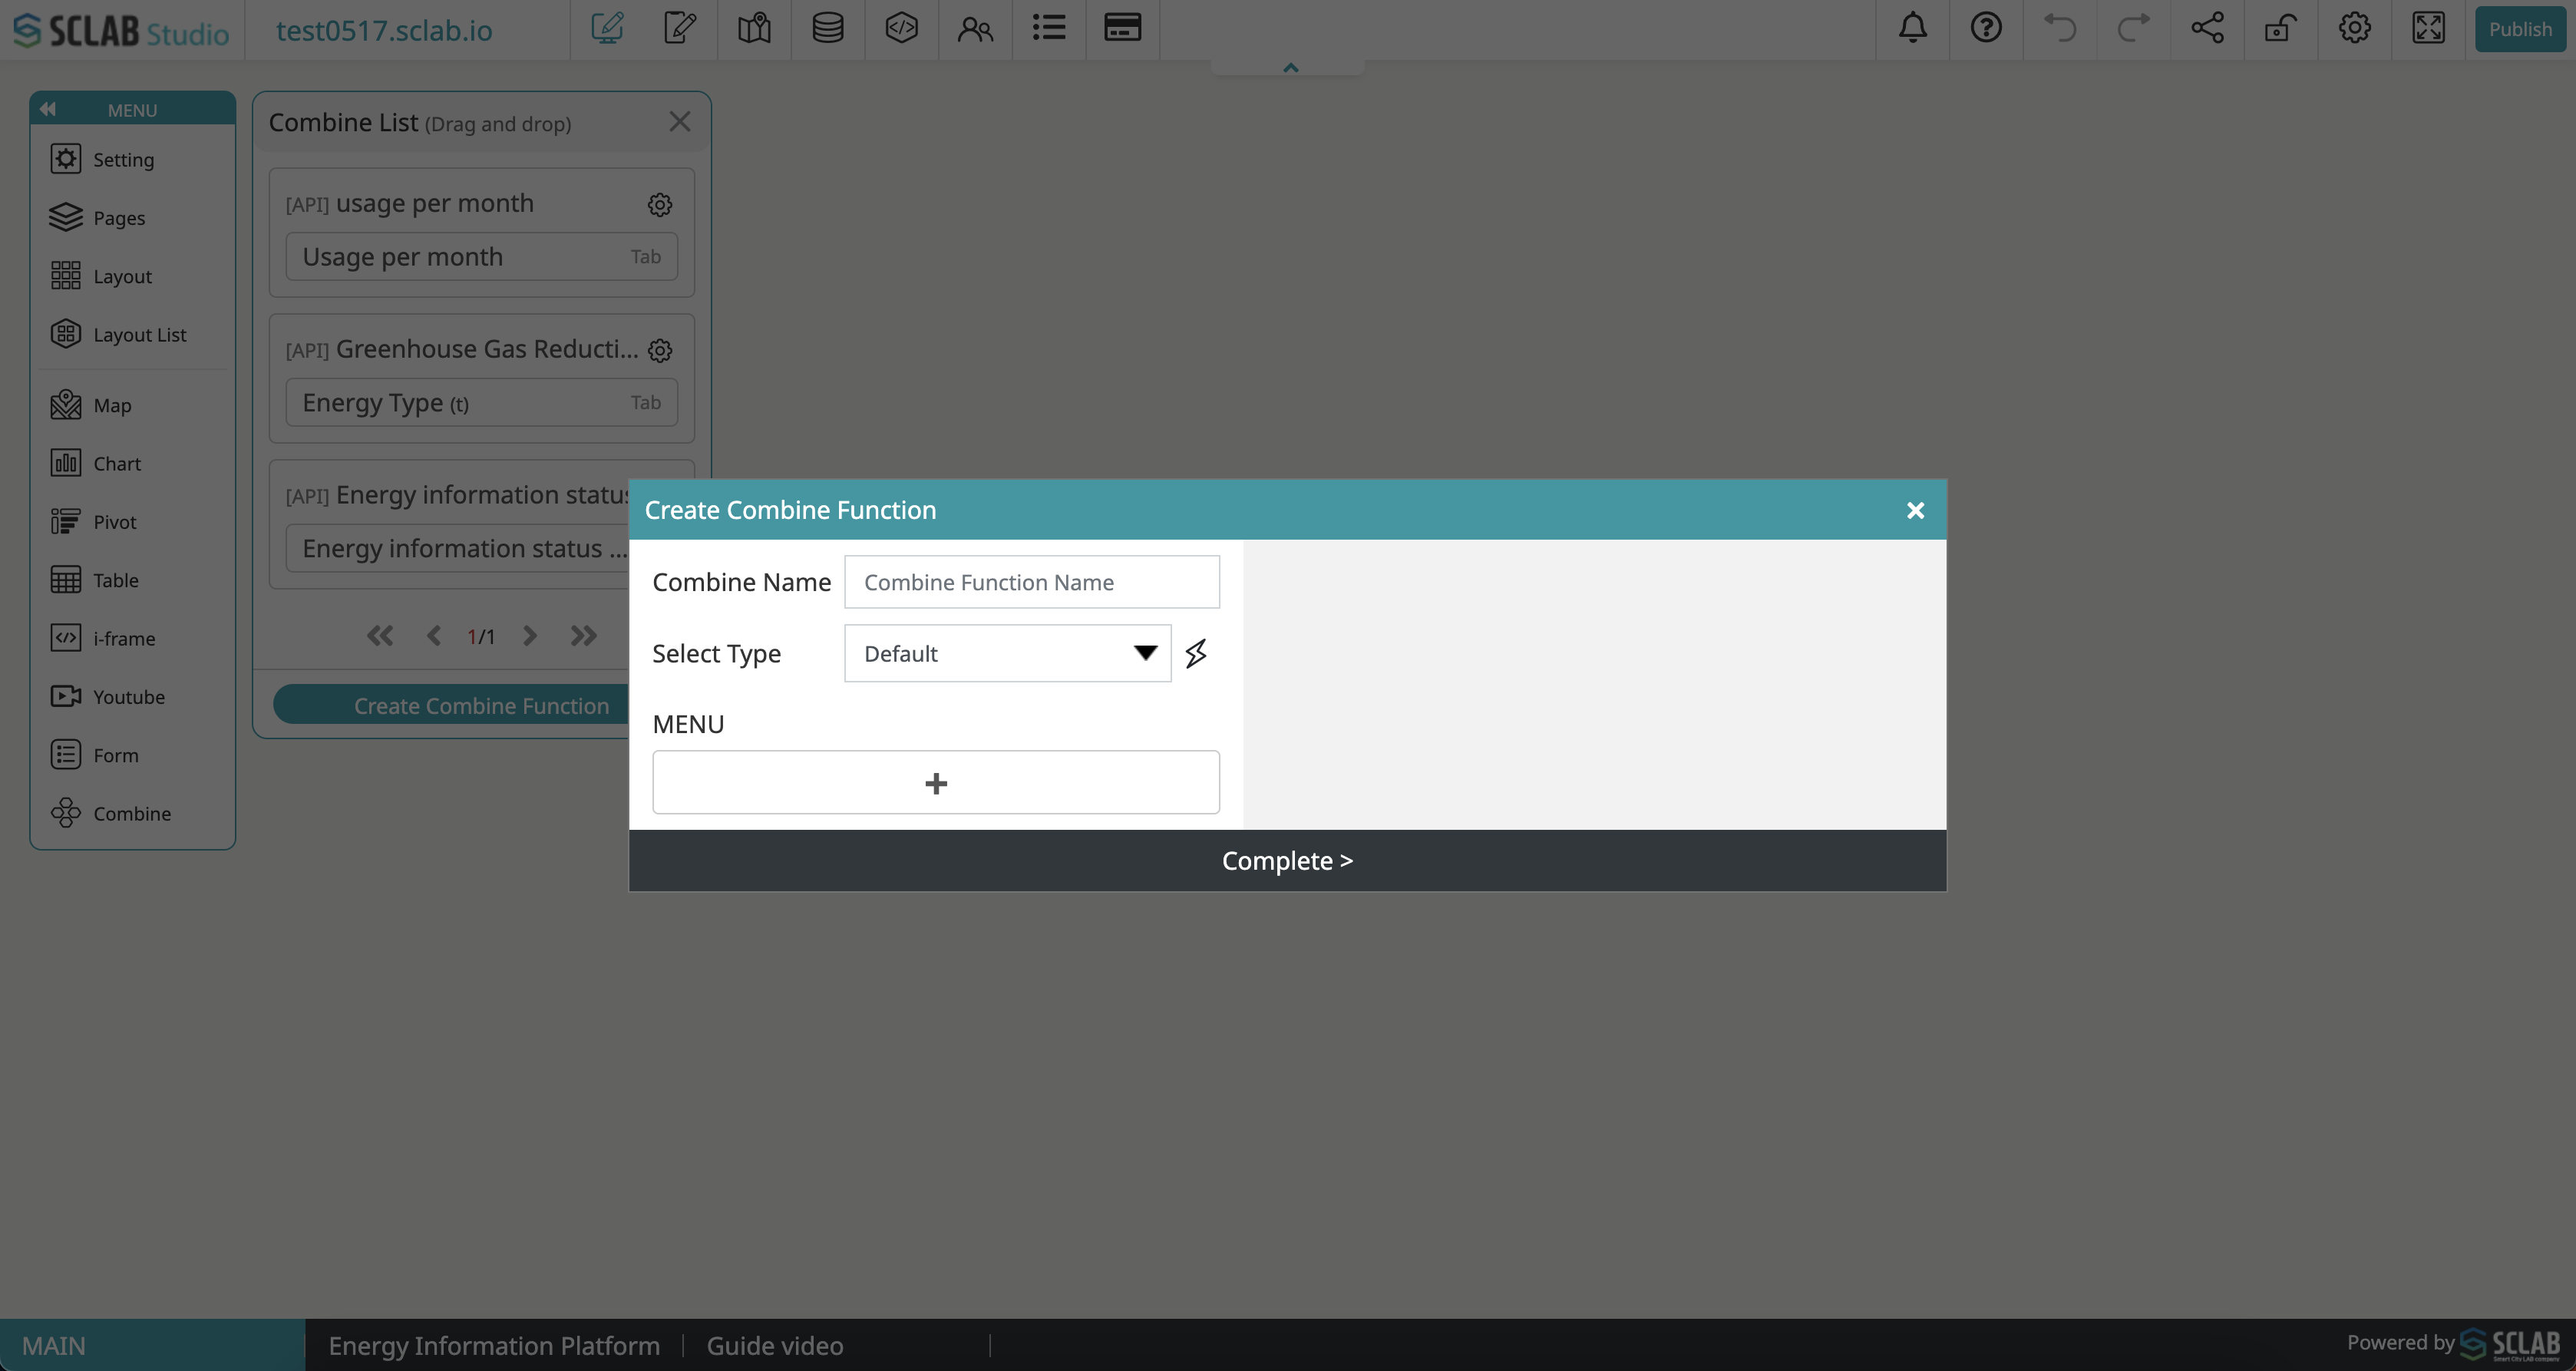This screenshot has height=1371, width=2576.
Task: Select the Usage per month tab item
Action: click(x=481, y=257)
